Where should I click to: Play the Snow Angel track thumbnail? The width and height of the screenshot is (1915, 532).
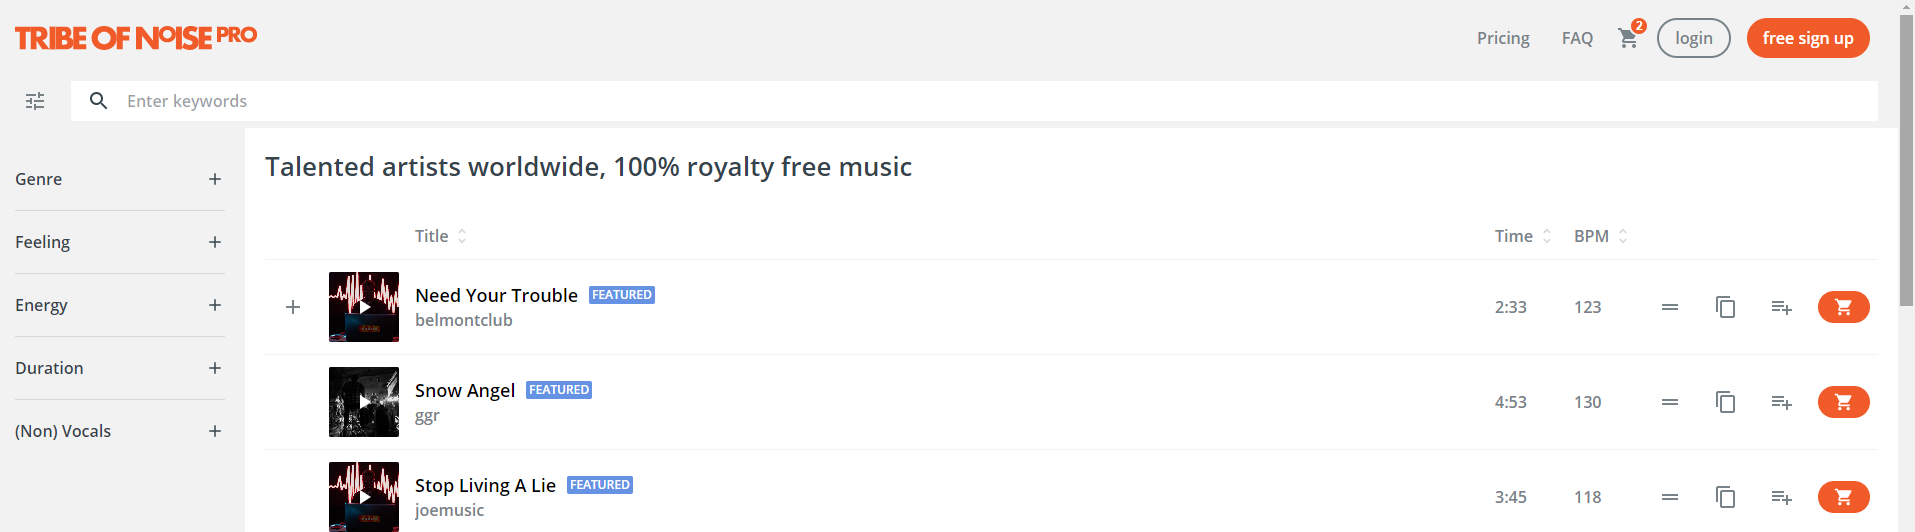tap(364, 402)
